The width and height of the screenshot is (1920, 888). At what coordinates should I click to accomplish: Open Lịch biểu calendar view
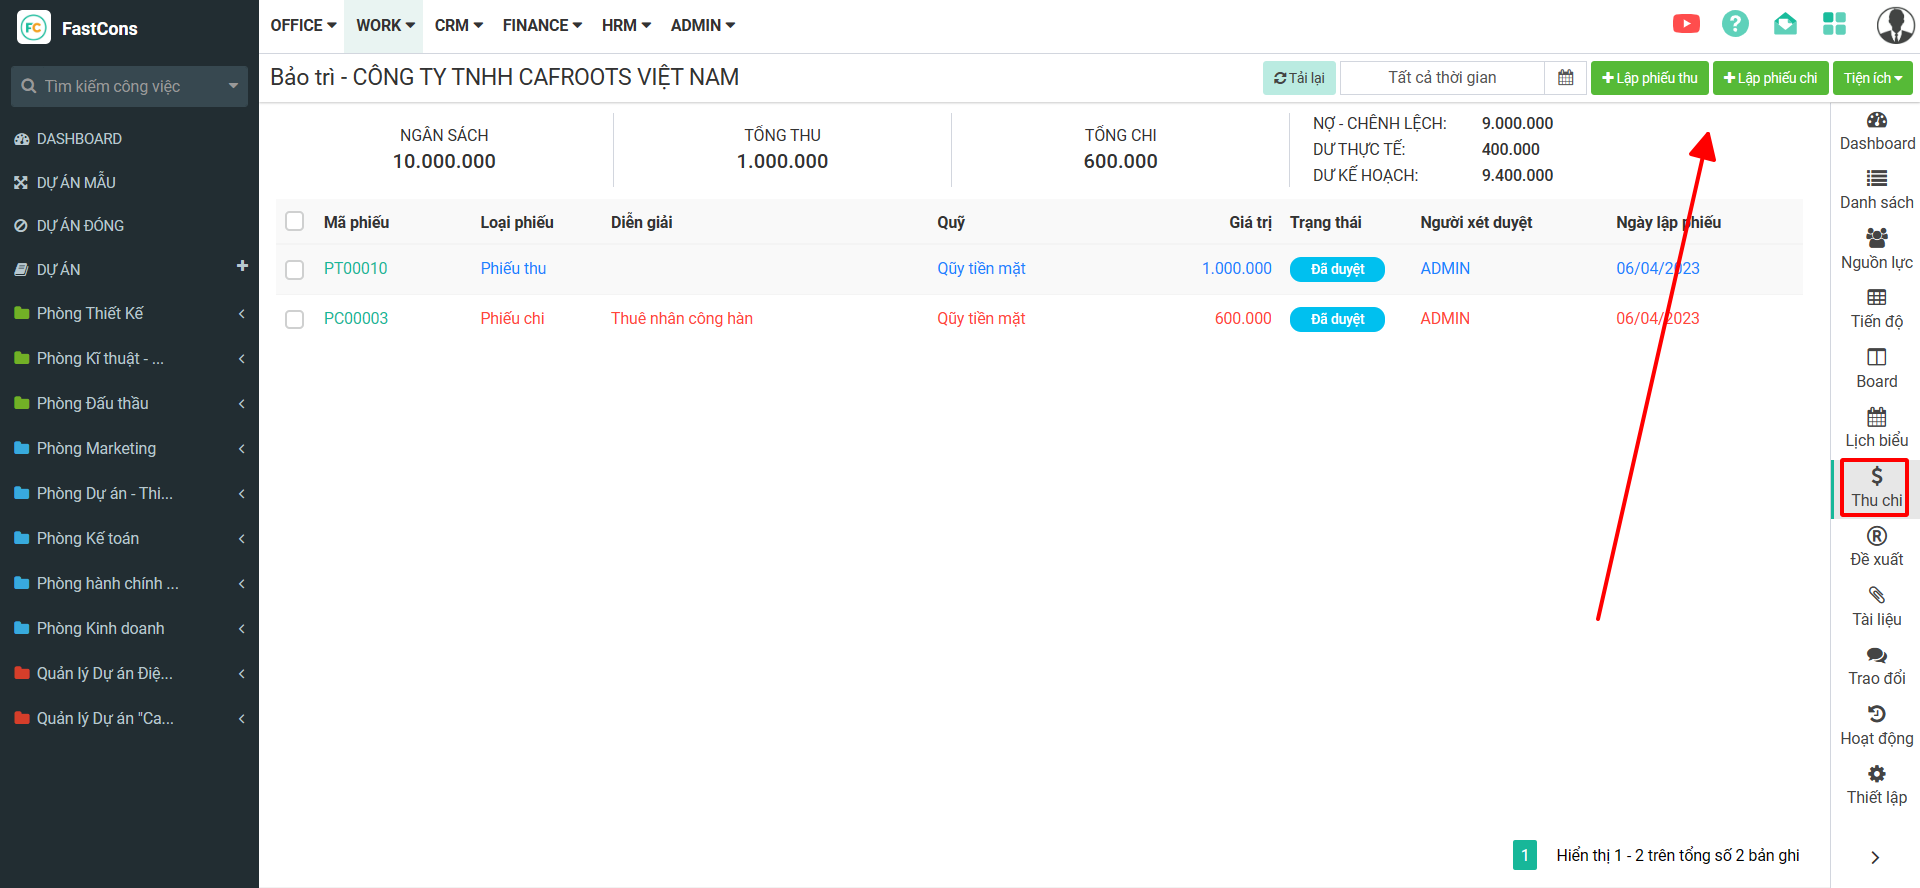(1876, 427)
